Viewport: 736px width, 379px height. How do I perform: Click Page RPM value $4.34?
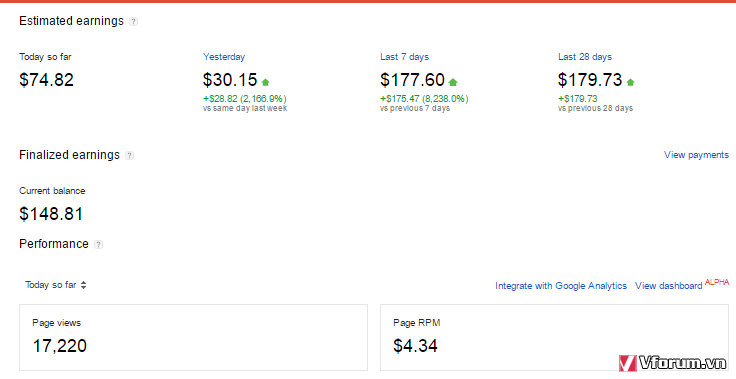tap(415, 346)
